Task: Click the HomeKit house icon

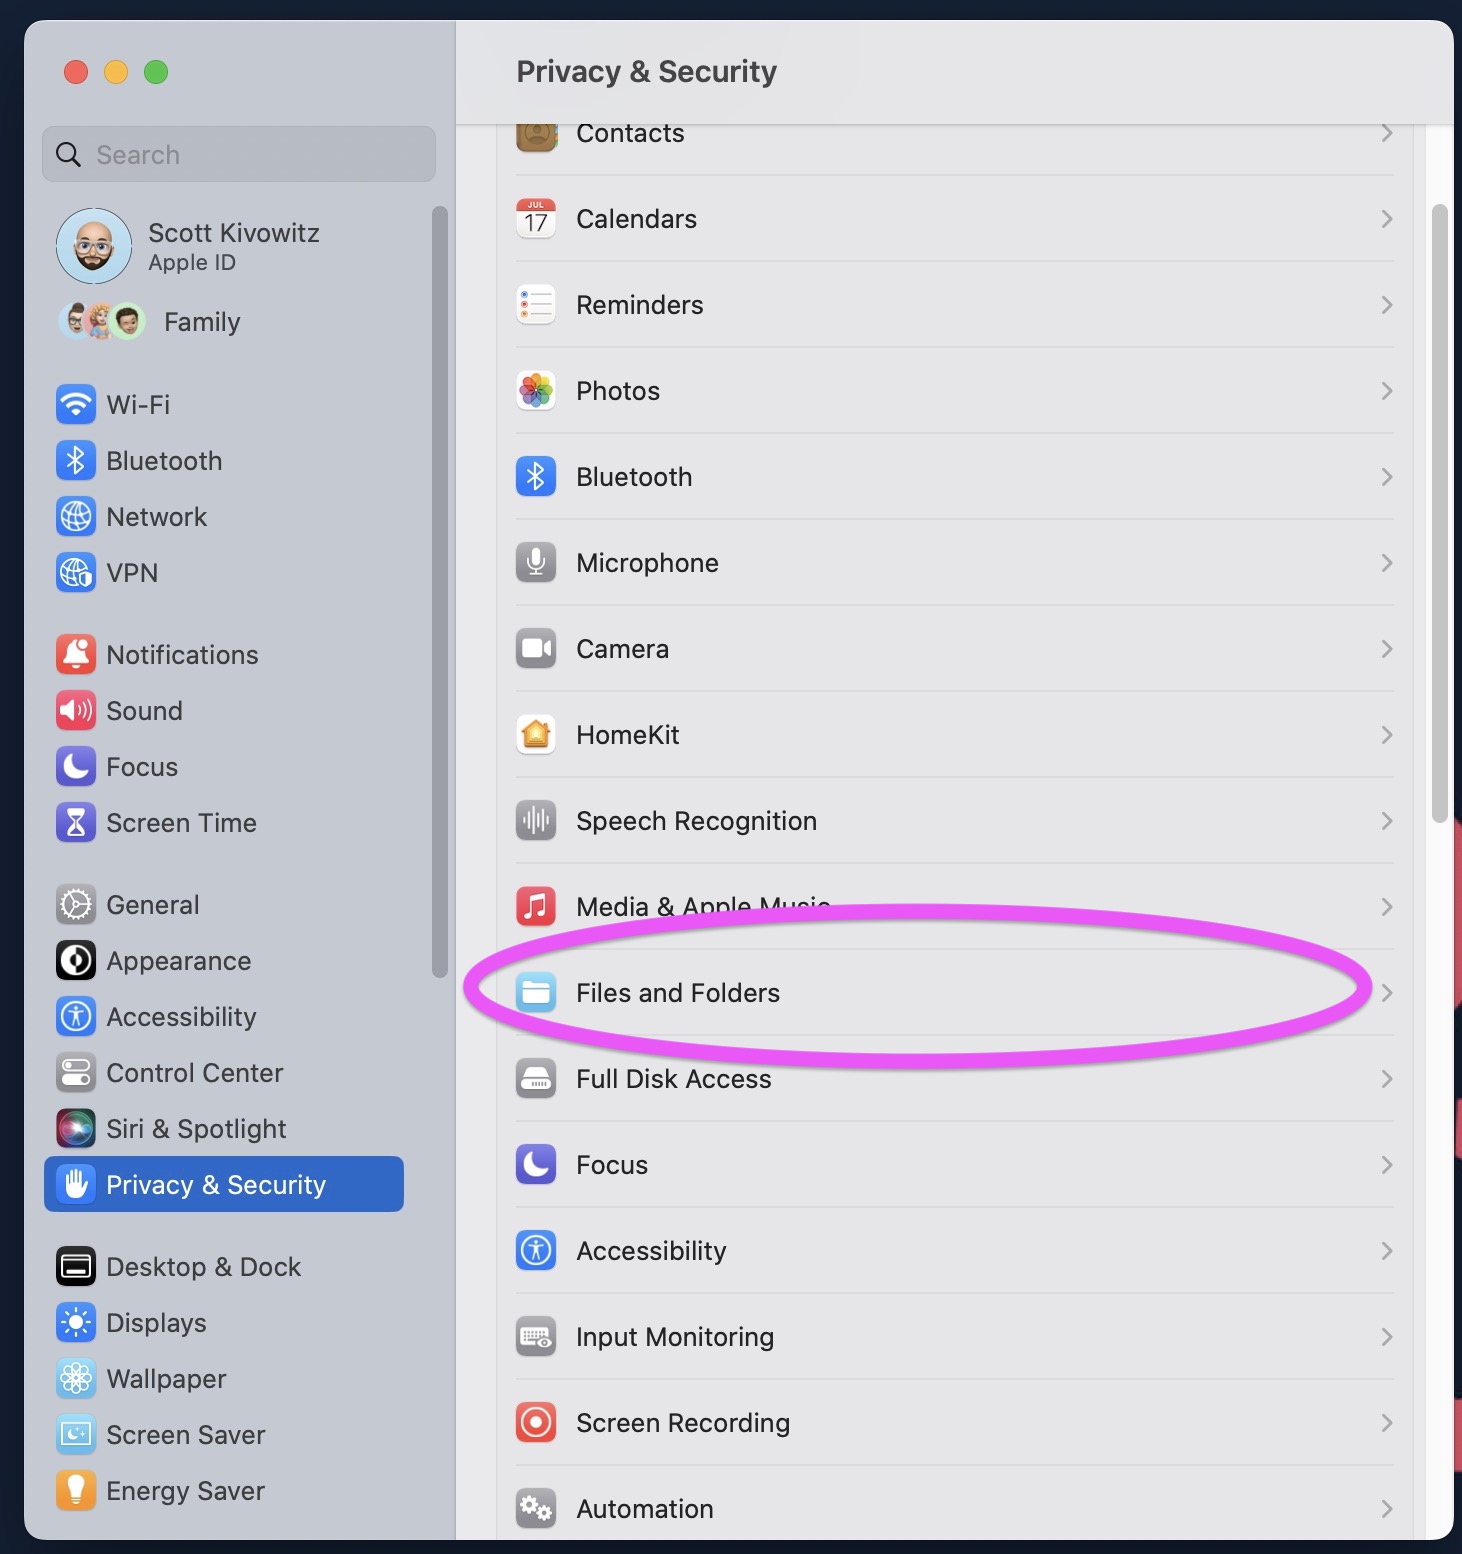Action: click(x=536, y=734)
